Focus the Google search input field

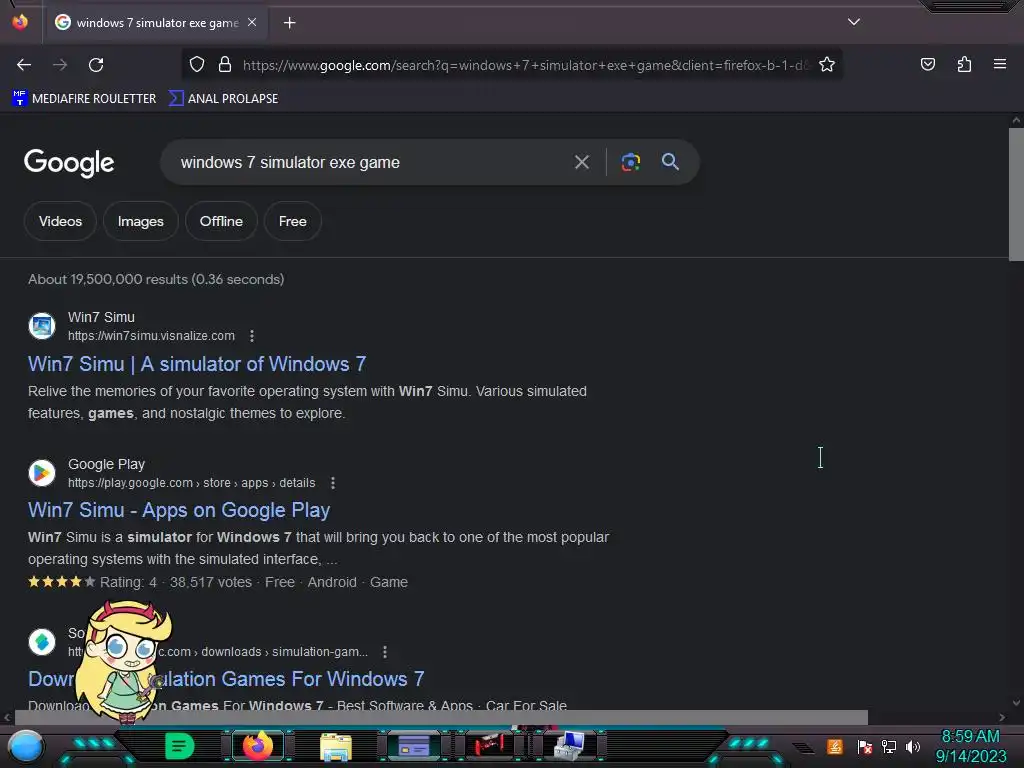click(372, 162)
